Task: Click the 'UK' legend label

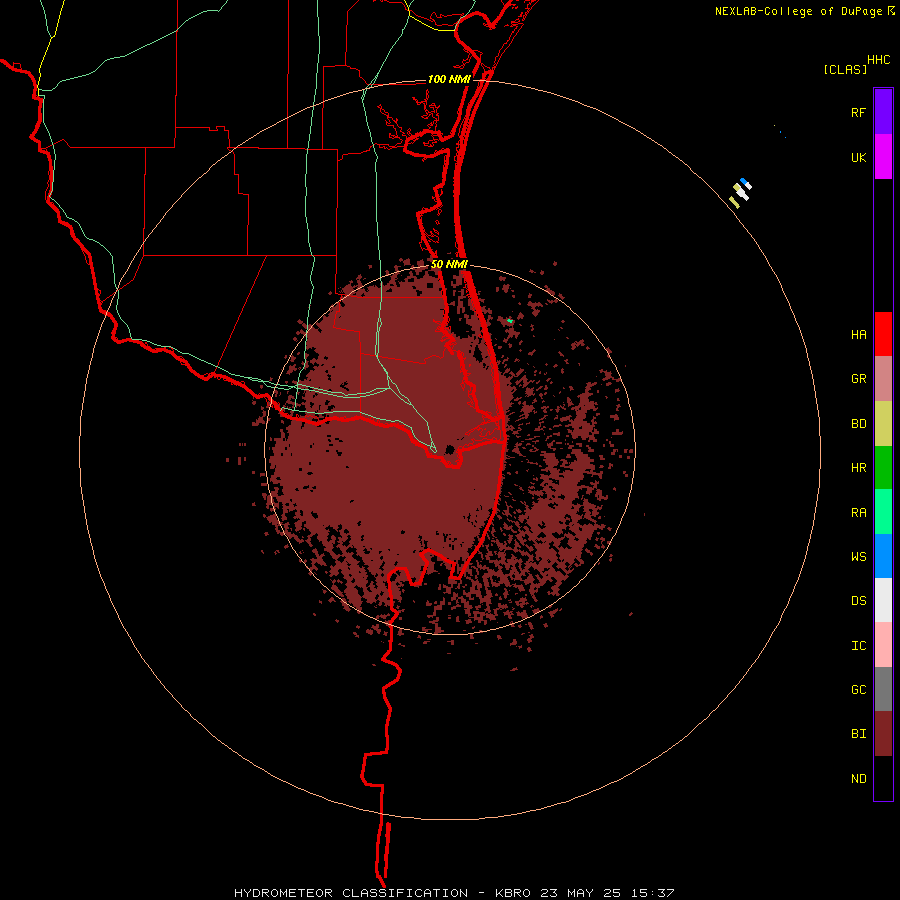Action: coord(858,158)
